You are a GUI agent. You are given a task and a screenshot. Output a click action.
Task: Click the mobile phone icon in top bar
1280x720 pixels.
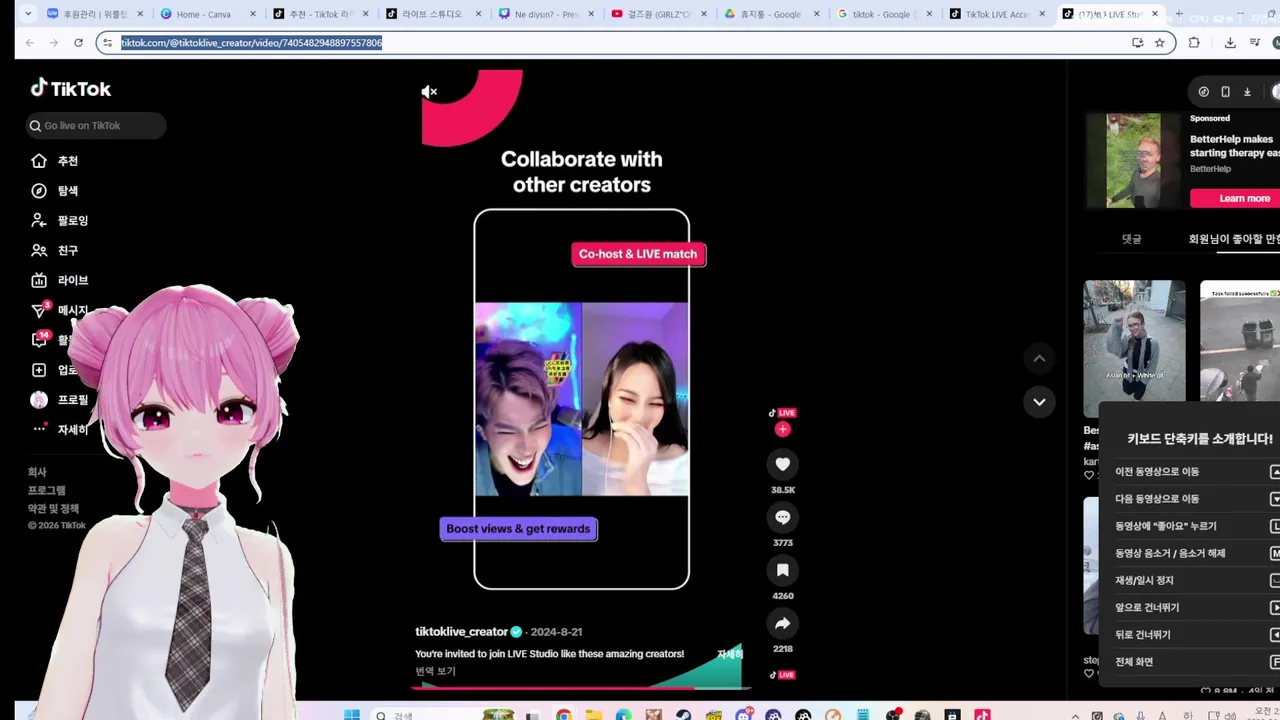pos(1225,91)
